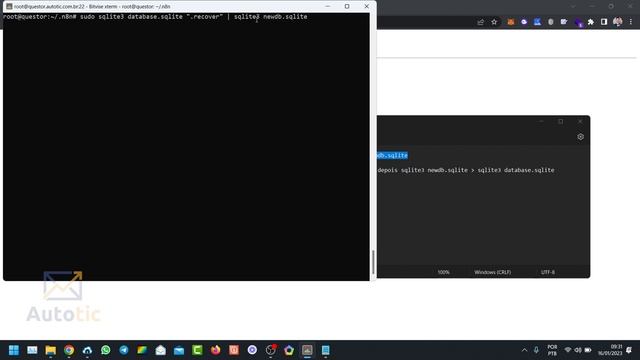Show hidden system tray icons chevron

click(524, 350)
